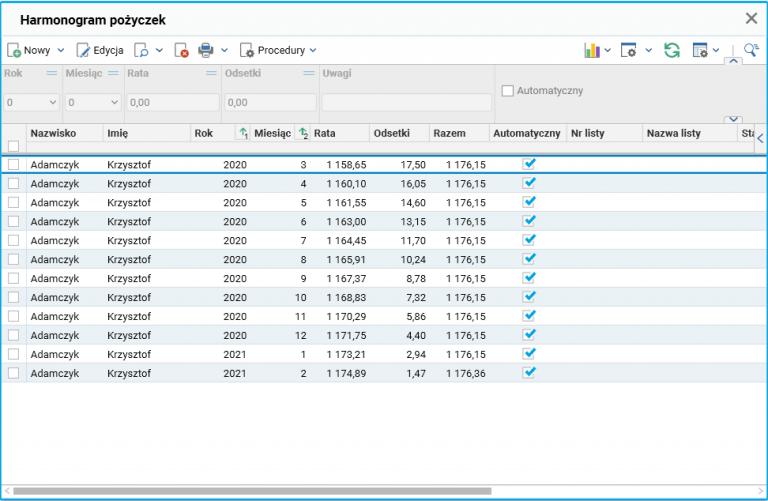Click the delete record icon with red X
The height and width of the screenshot is (501, 768).
(x=181, y=50)
